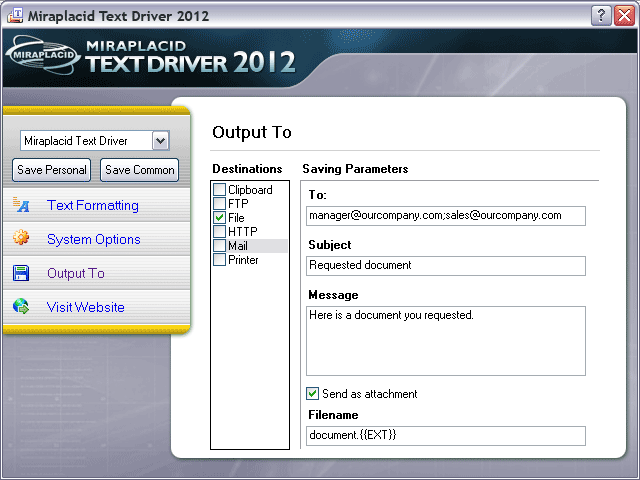Open the Text Formatting section

[x=93, y=205]
